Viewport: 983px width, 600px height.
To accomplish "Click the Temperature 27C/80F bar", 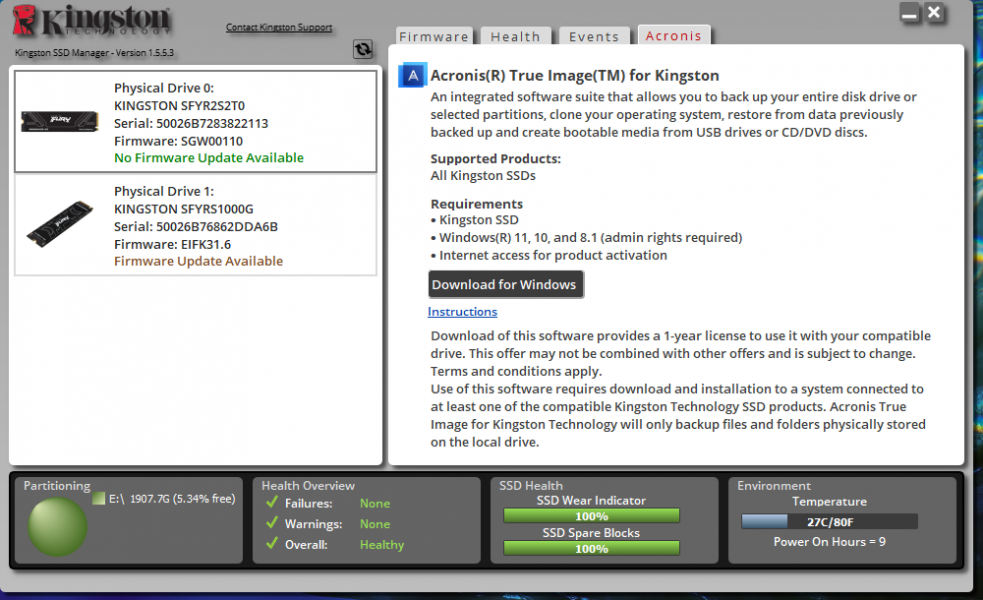I will [829, 522].
